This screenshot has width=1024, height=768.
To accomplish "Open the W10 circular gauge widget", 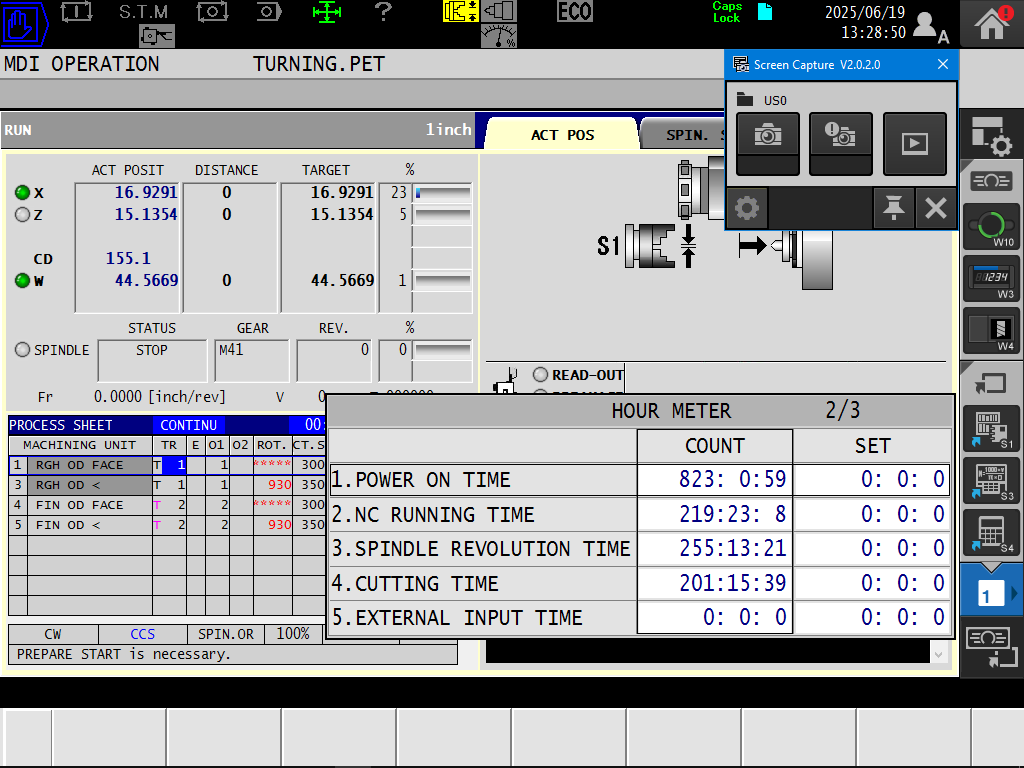I will 991,227.
